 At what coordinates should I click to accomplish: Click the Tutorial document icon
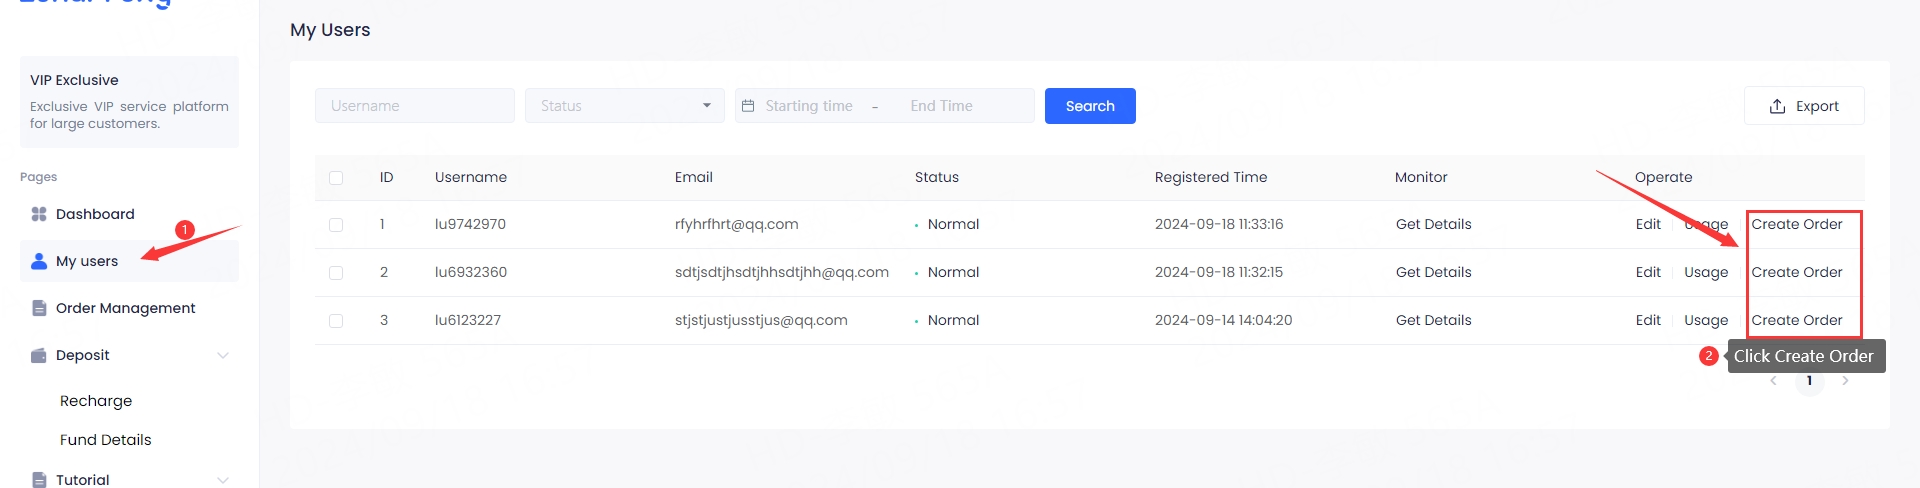tap(39, 480)
